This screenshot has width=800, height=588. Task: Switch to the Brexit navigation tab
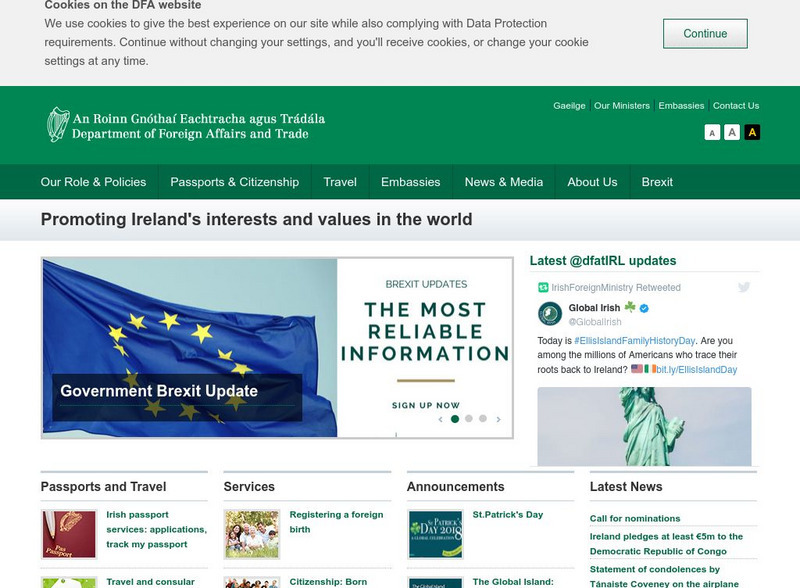point(656,182)
